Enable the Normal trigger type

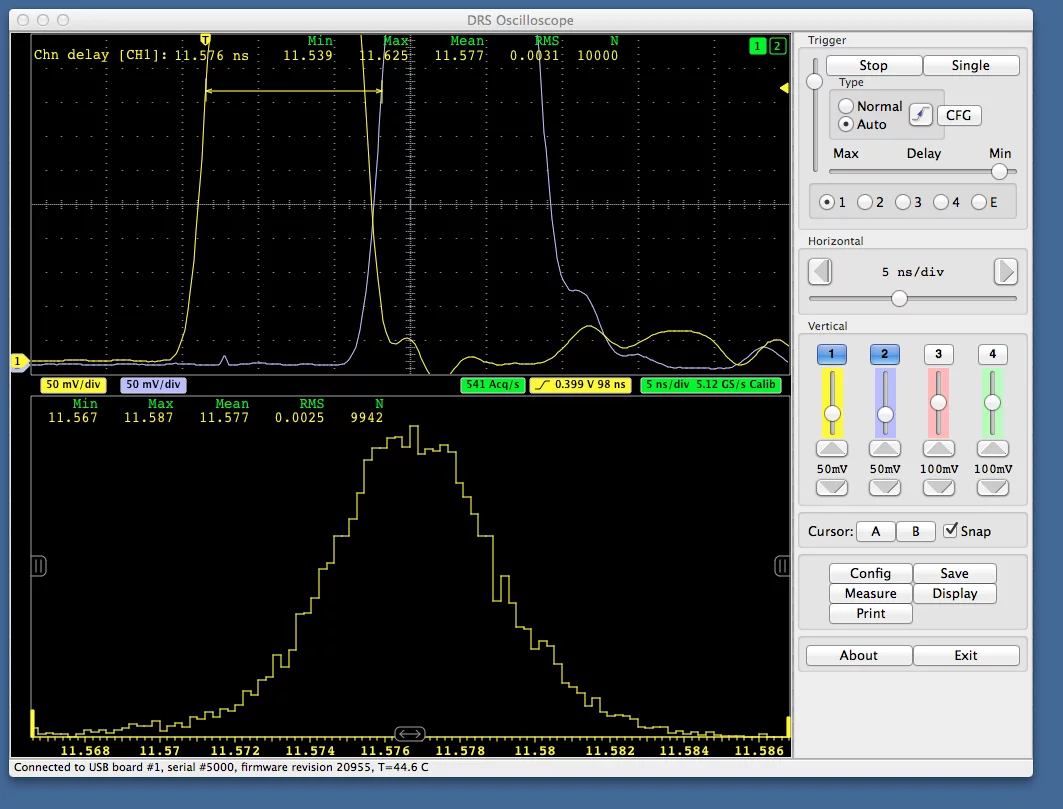845,105
